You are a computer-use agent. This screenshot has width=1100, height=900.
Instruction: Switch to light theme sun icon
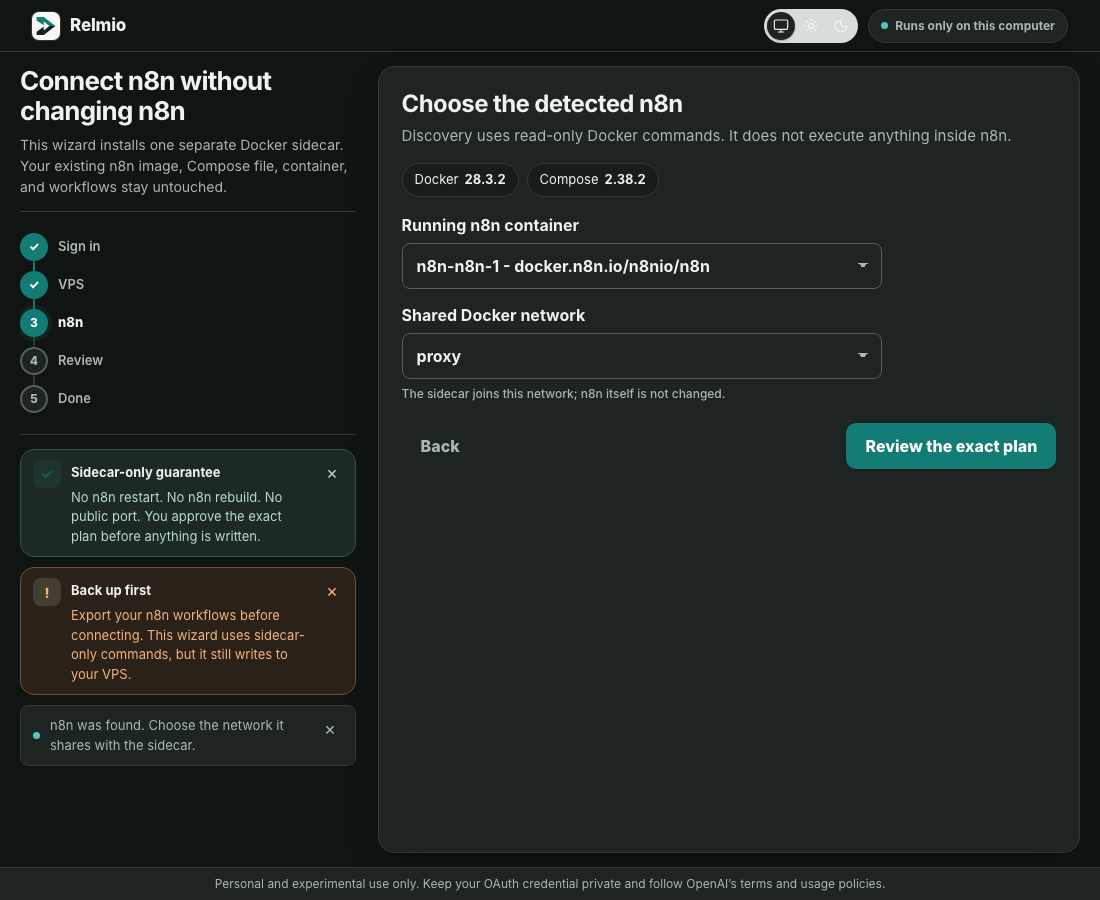(x=811, y=26)
